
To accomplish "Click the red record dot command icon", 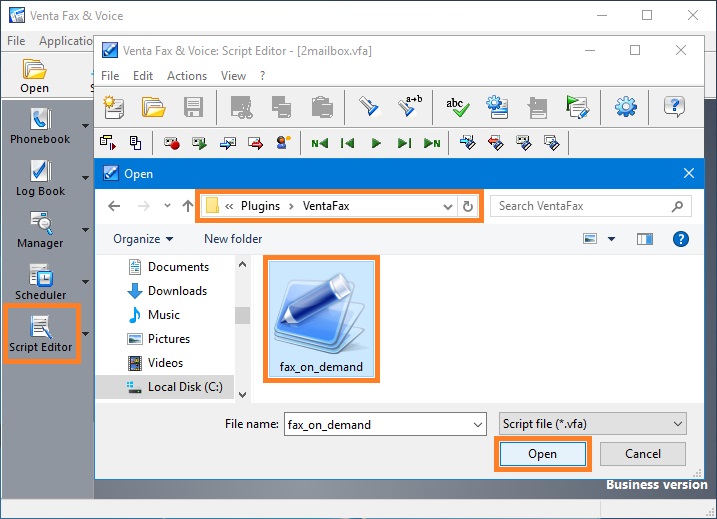I will 171,143.
